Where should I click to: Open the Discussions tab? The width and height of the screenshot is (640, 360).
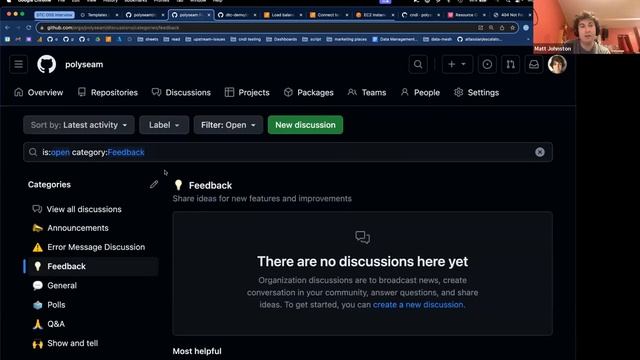click(x=181, y=93)
